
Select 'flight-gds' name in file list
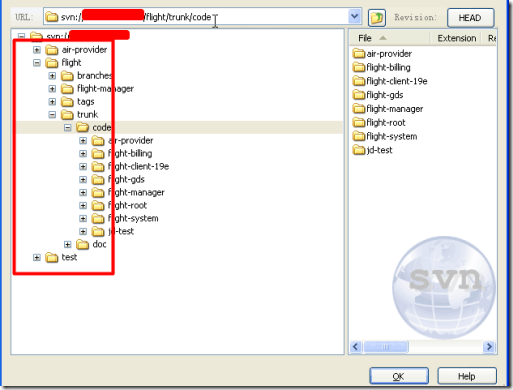click(385, 95)
